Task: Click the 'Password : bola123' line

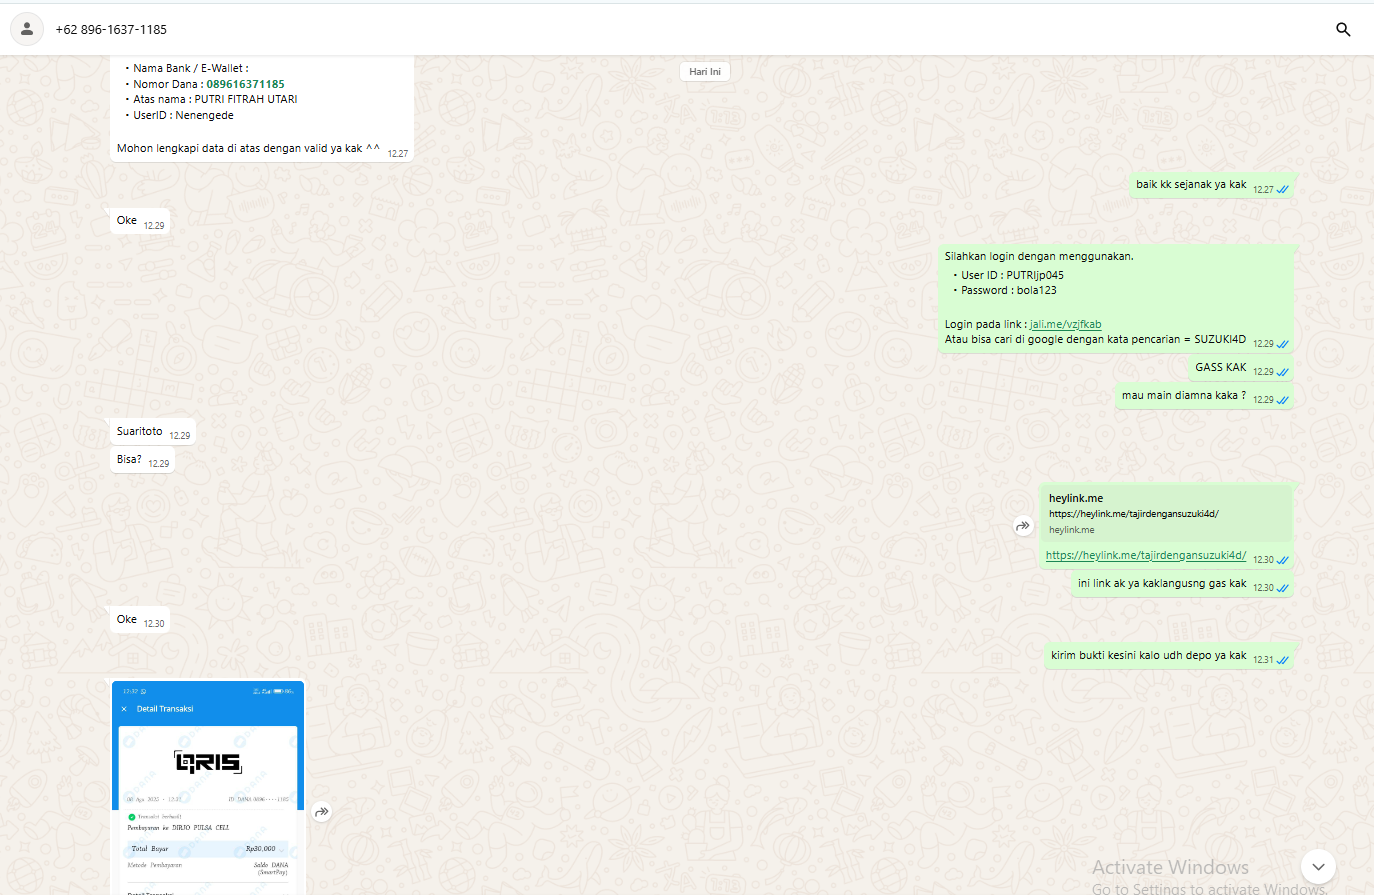Action: pyautogui.click(x=1008, y=290)
